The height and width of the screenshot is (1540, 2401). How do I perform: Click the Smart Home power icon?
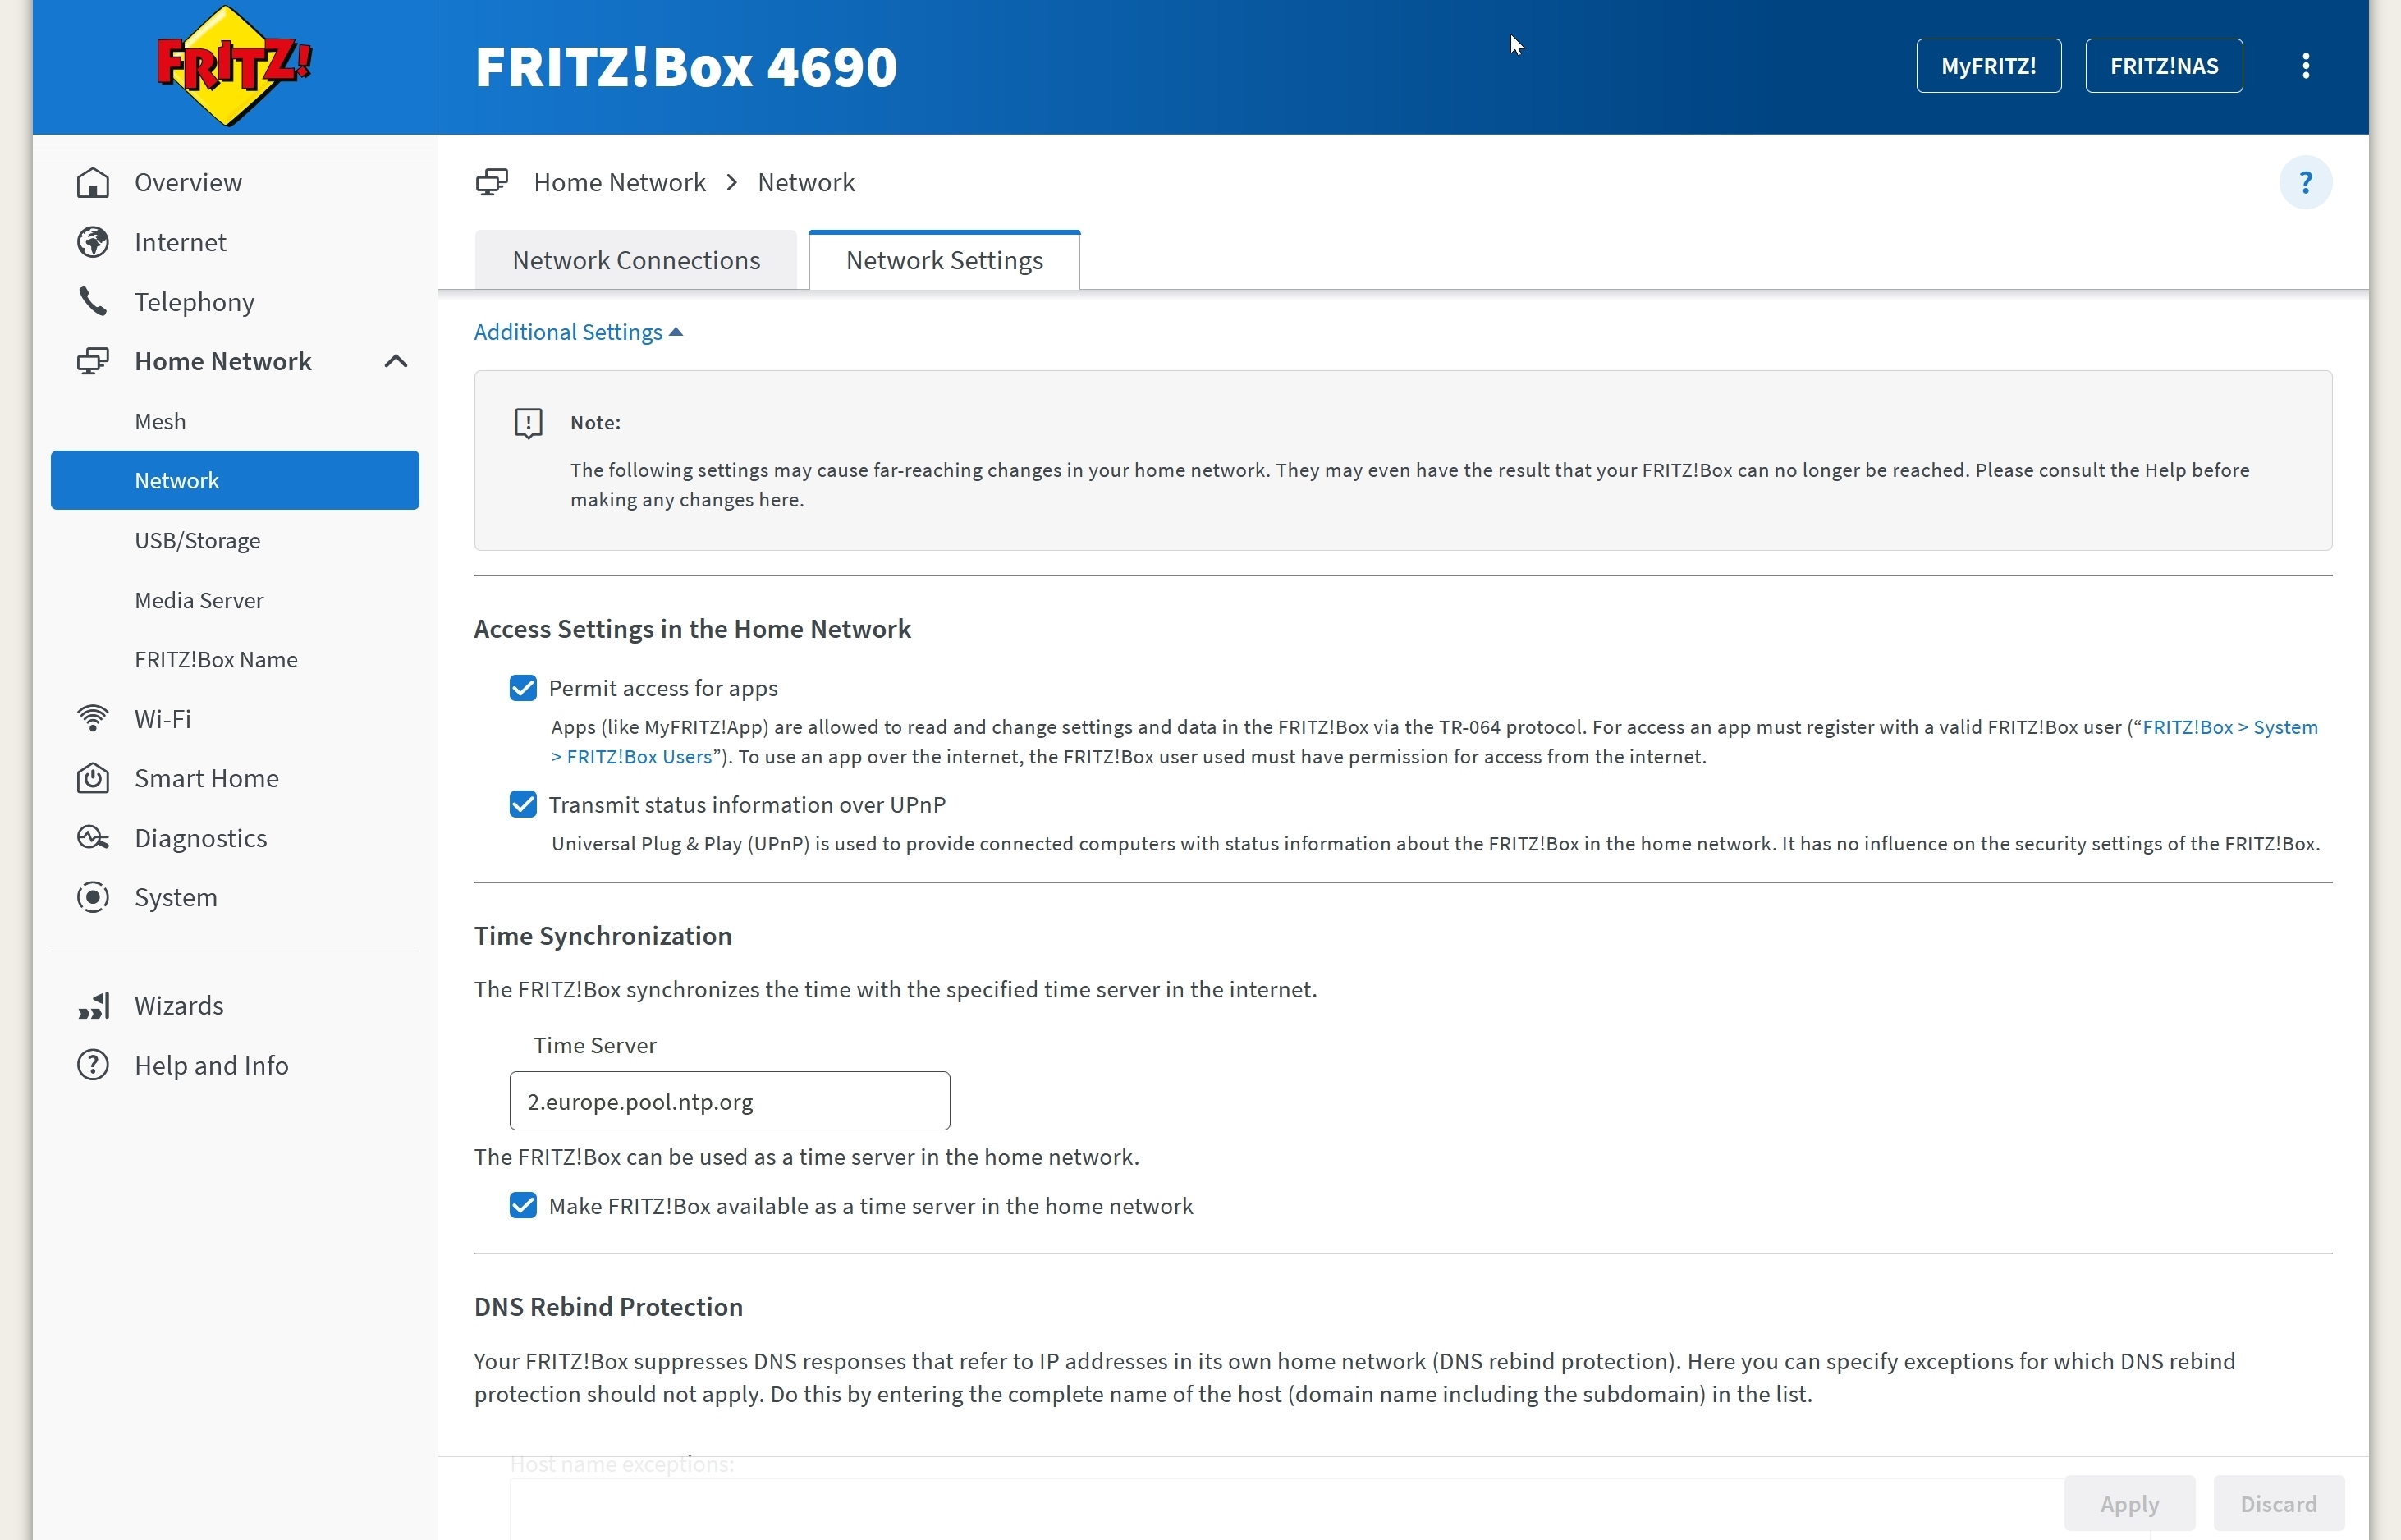(93, 779)
